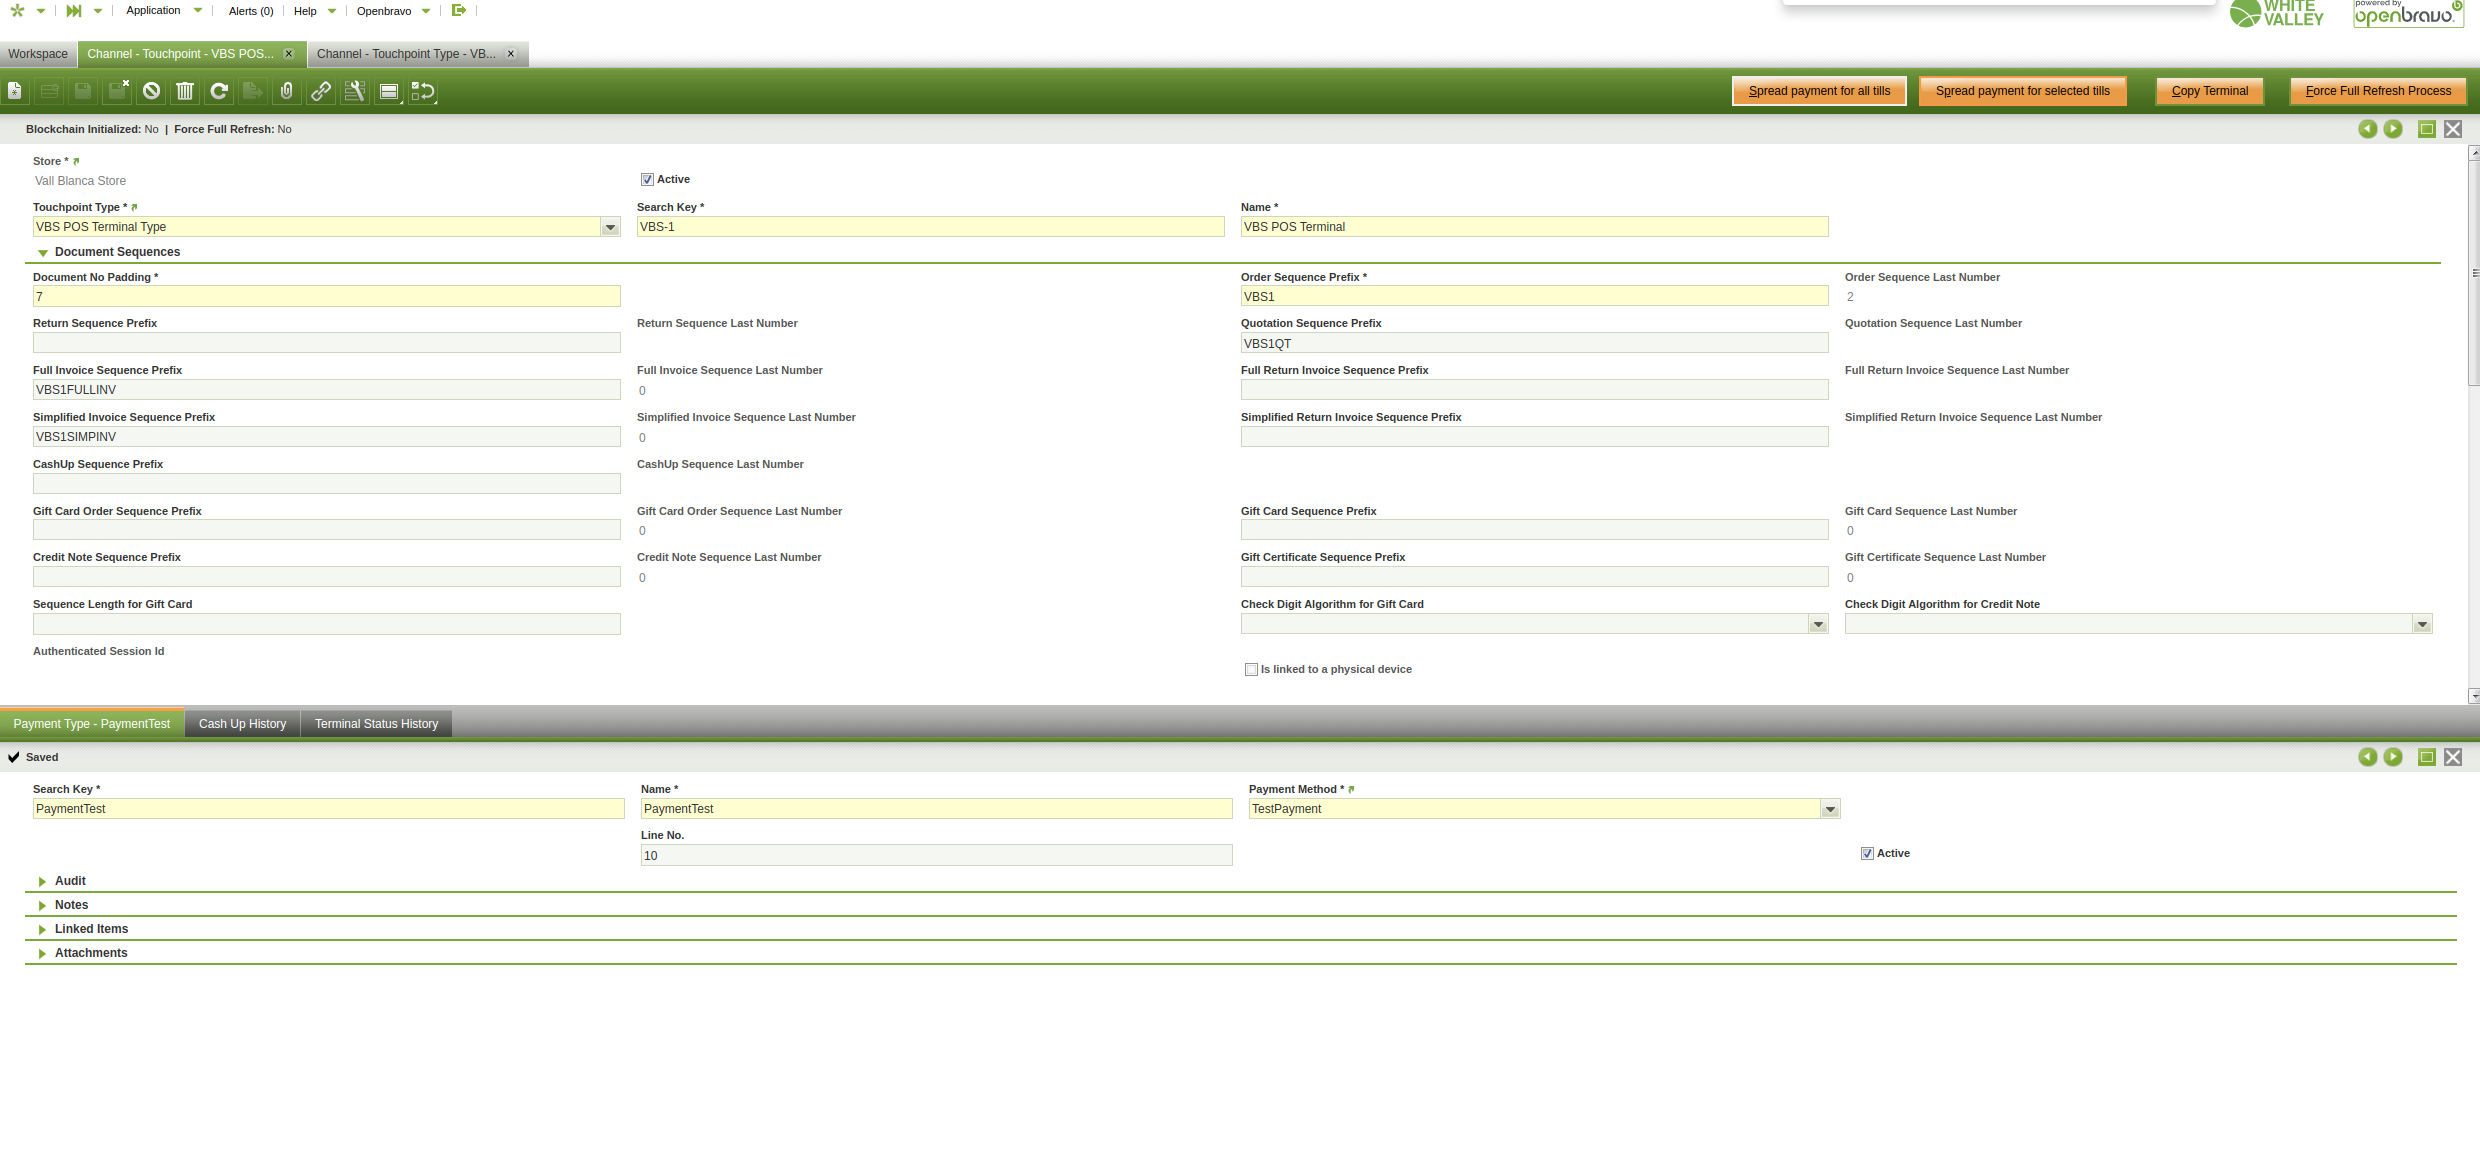Open the personalization wrench toolbar icon

355,91
